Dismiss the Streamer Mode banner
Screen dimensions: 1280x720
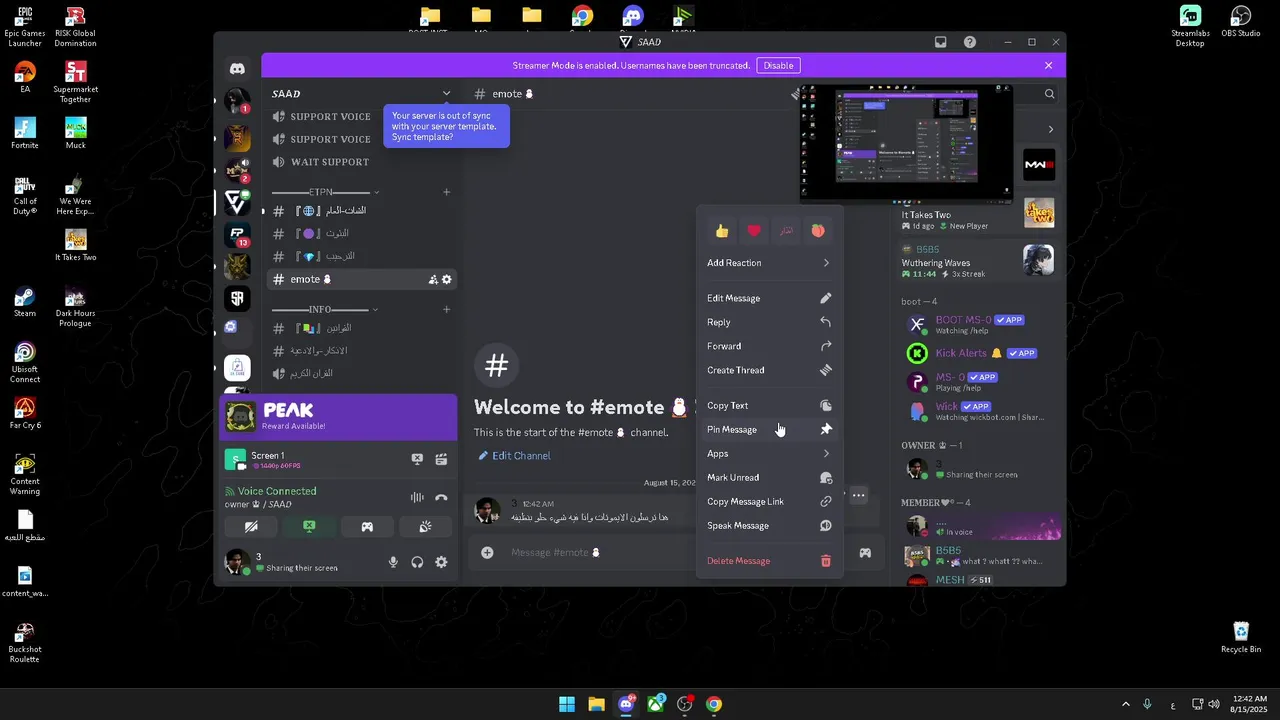1048,66
